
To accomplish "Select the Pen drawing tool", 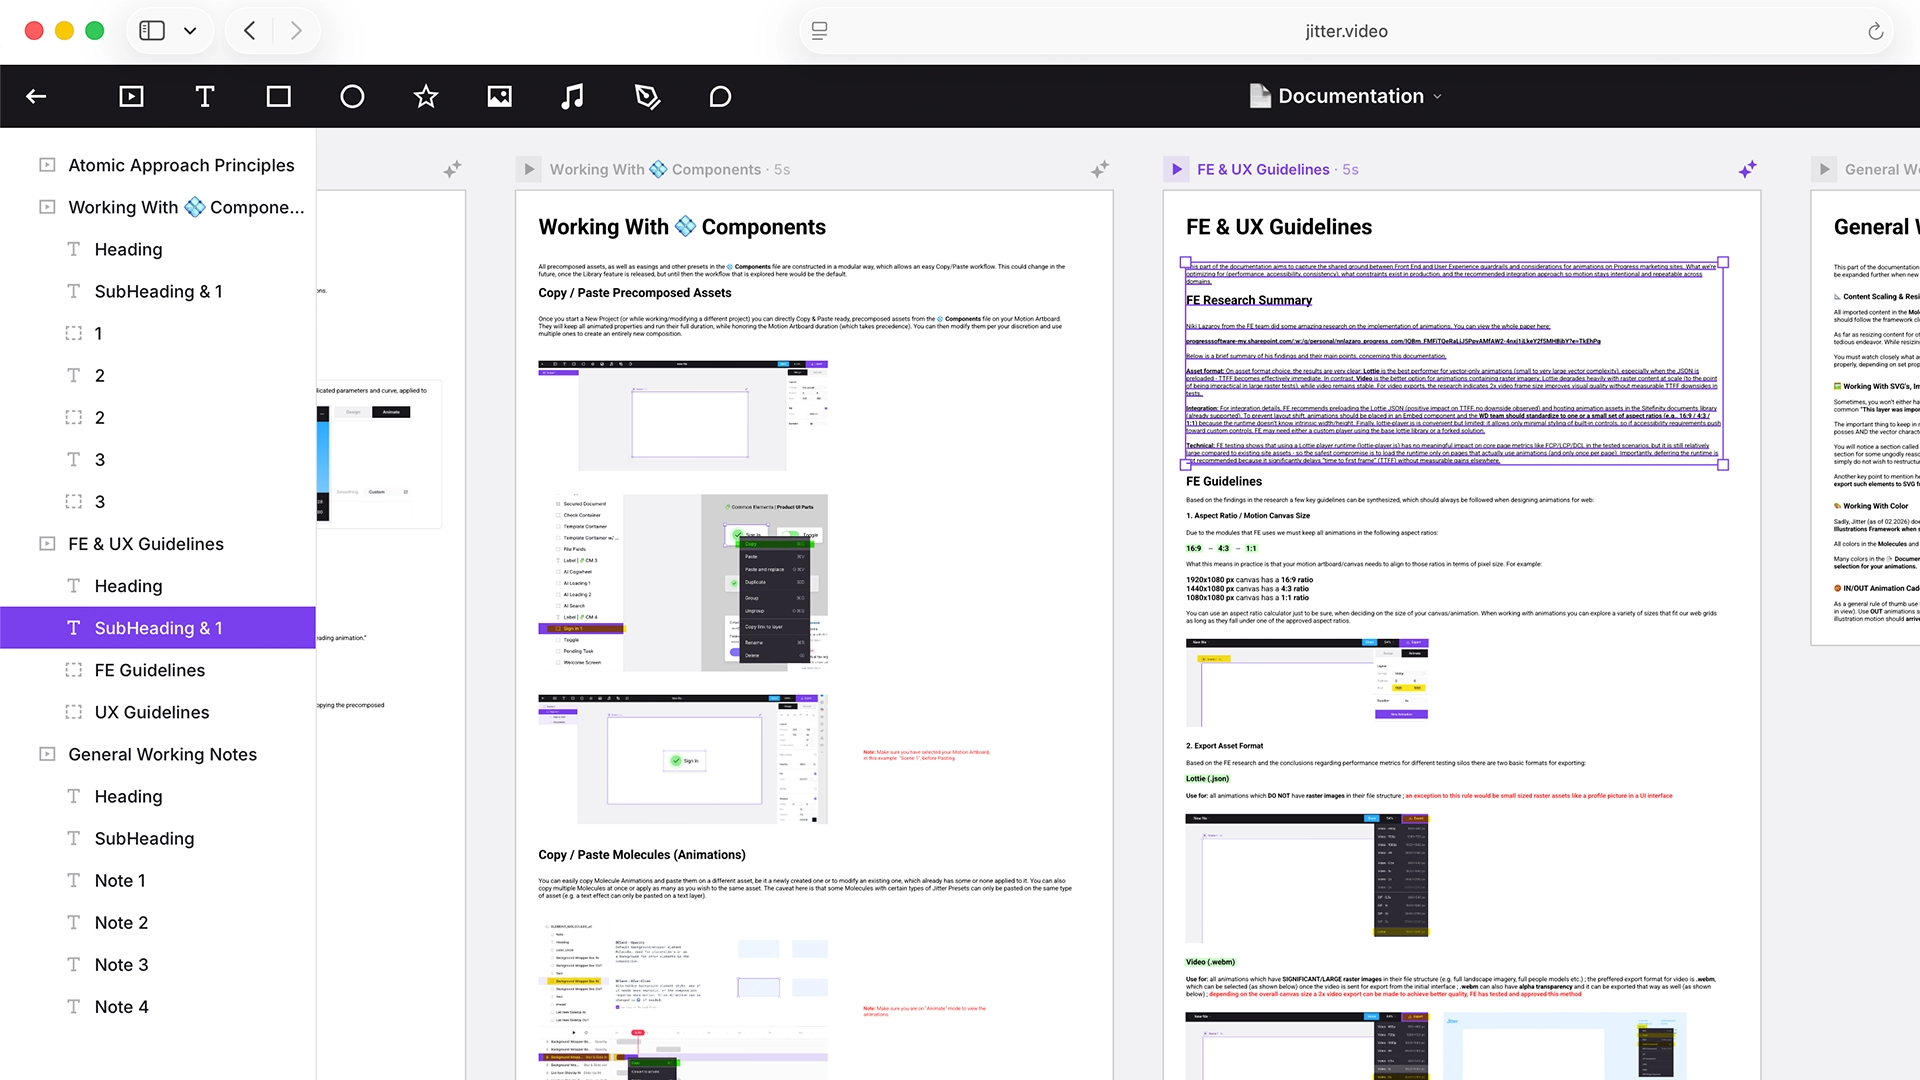I will coord(647,96).
